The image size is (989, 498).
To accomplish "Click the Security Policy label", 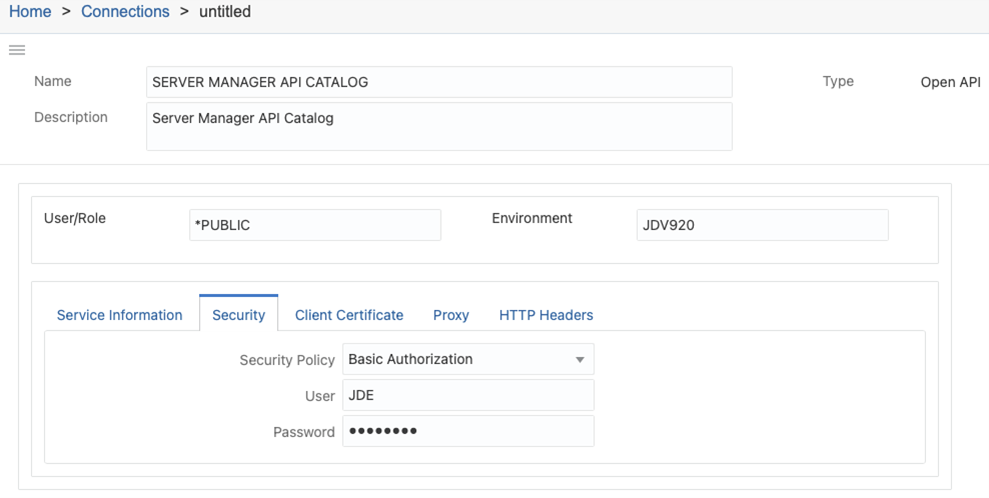I will 287,360.
